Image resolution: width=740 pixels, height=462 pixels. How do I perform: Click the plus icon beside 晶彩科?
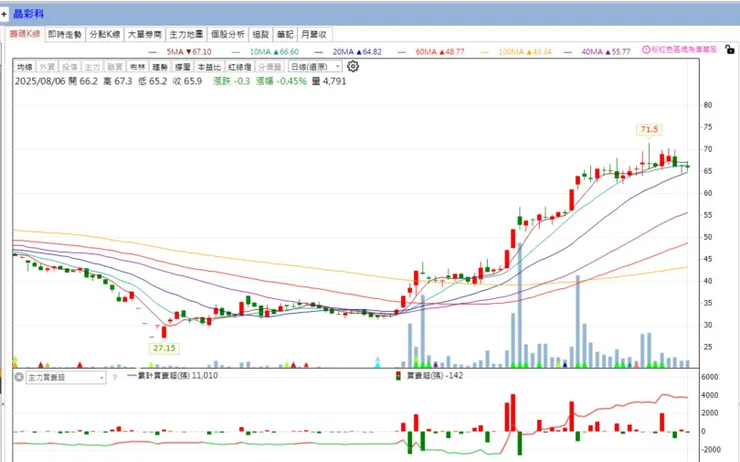pyautogui.click(x=4, y=14)
